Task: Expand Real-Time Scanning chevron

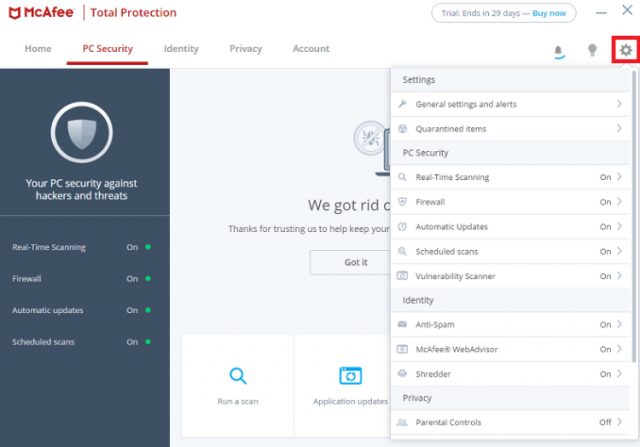Action: pyautogui.click(x=619, y=177)
